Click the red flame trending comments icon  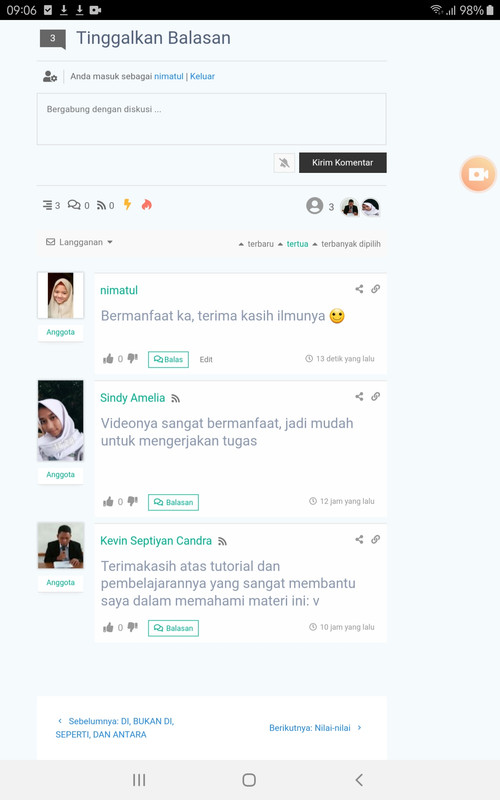click(x=147, y=205)
